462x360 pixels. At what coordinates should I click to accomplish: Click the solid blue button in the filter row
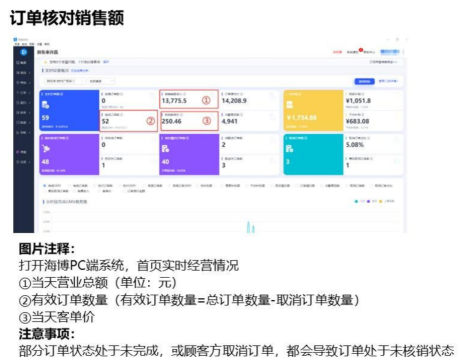(364, 81)
